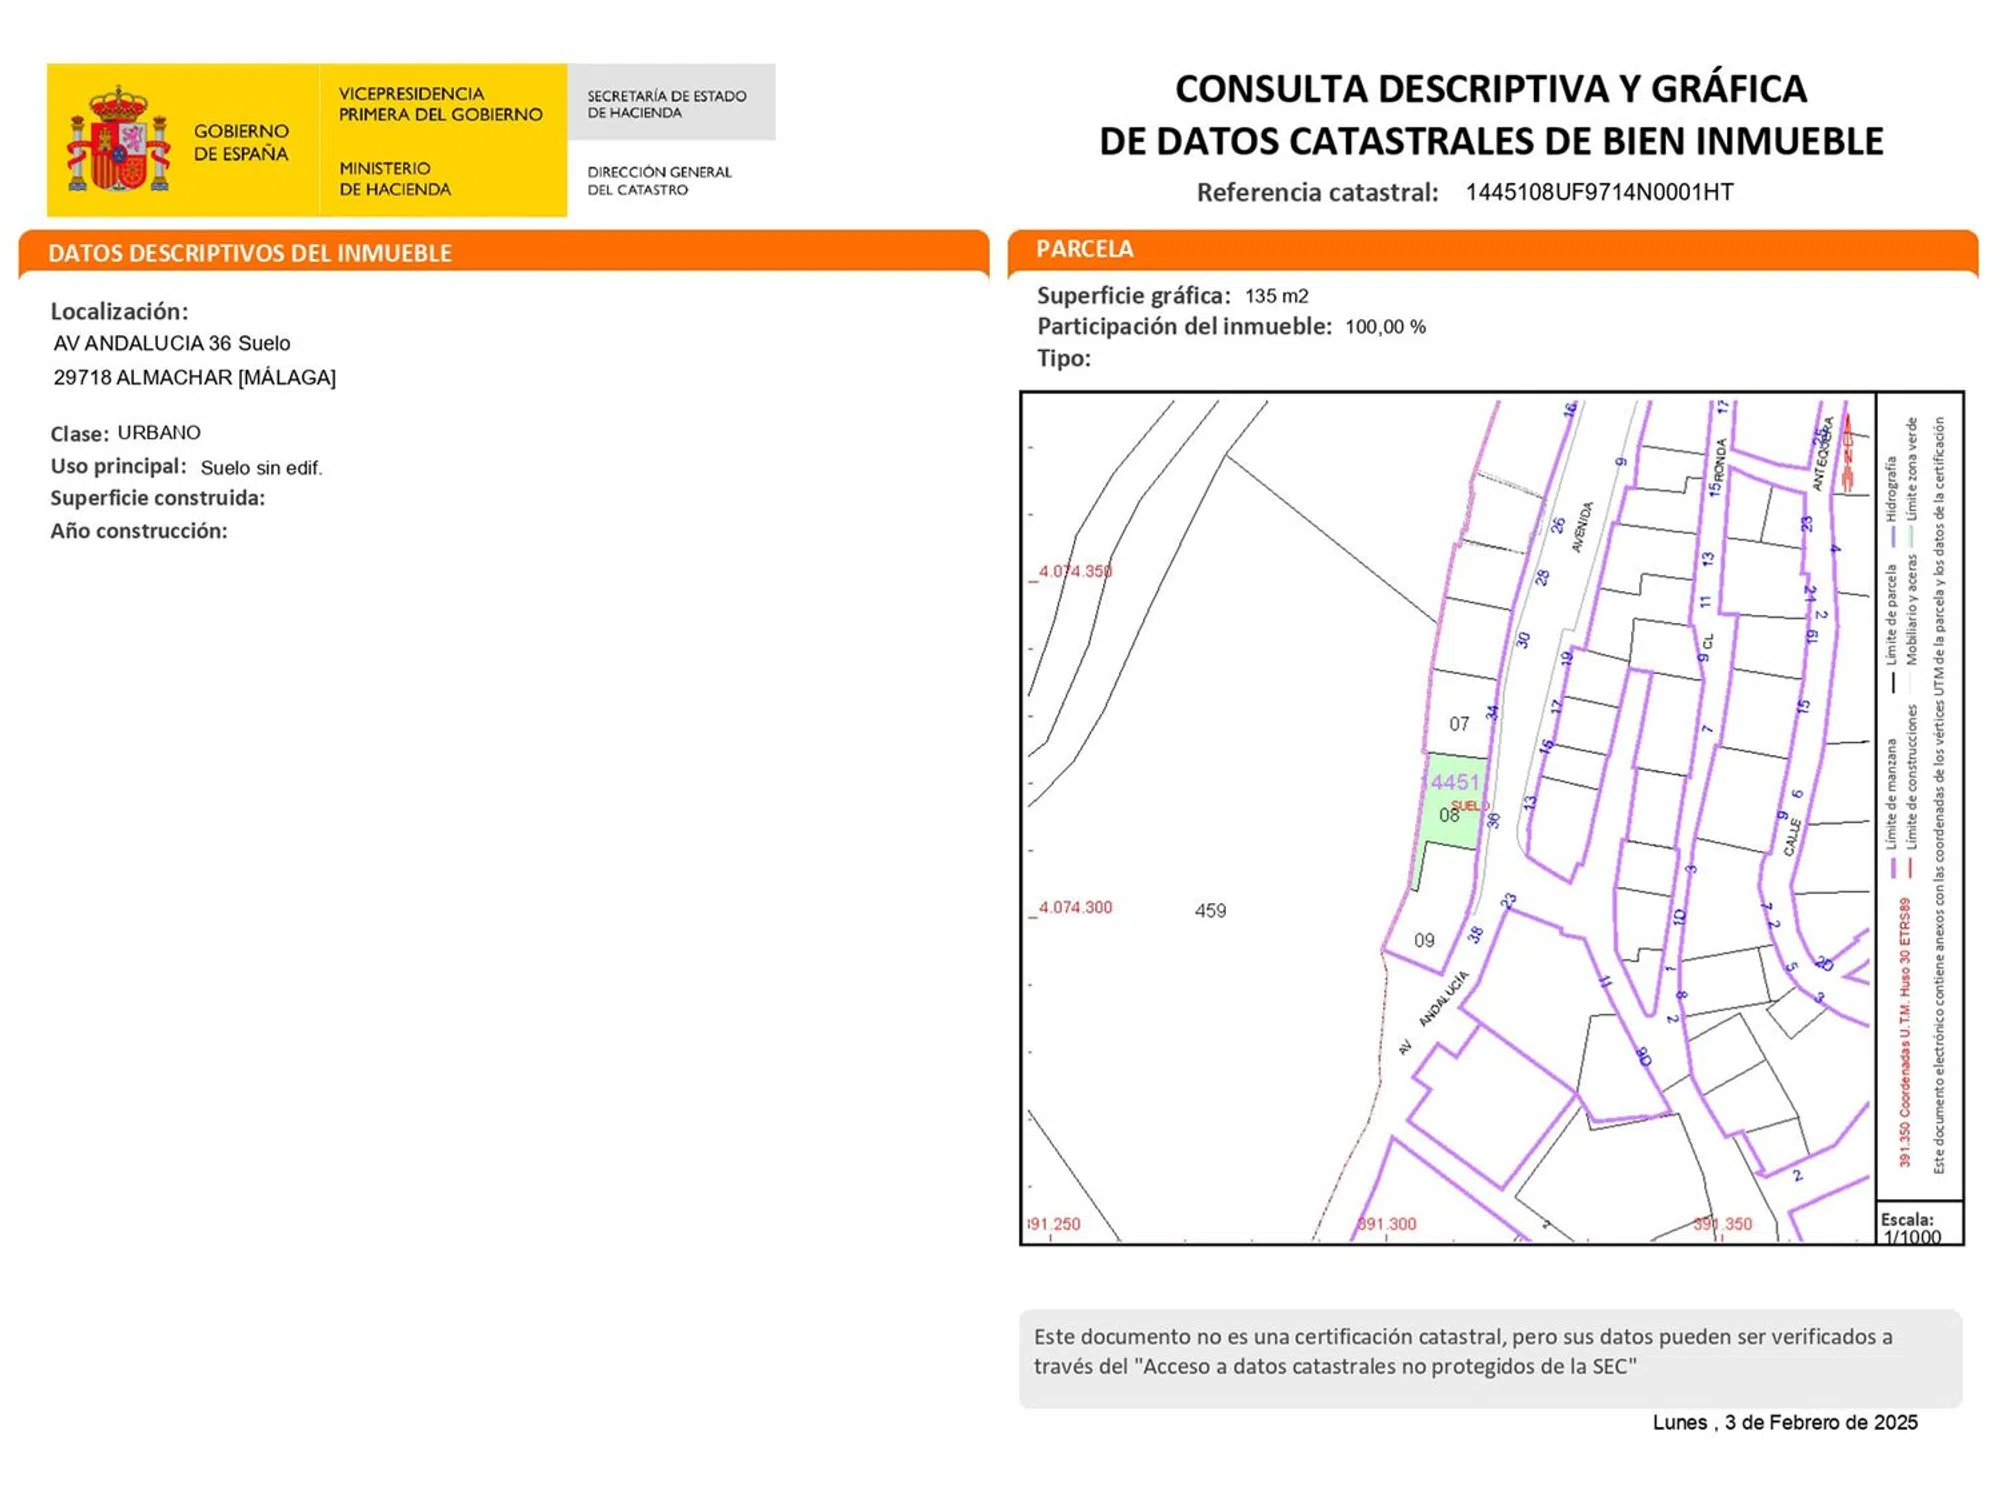The image size is (2000, 1500).
Task: Click the SECRETARÍA DE ESTADO DE HACIENDA box
Action: 668,104
